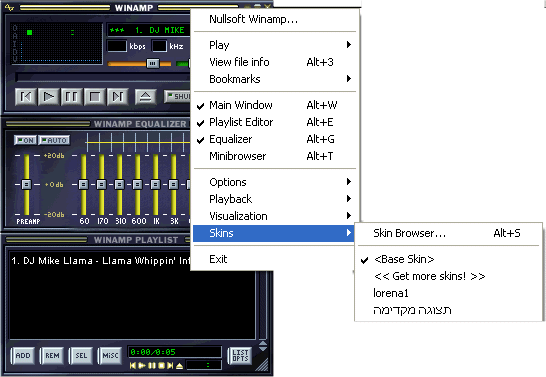Open files with the Eject button
This screenshot has height=377, width=546.
(145, 96)
